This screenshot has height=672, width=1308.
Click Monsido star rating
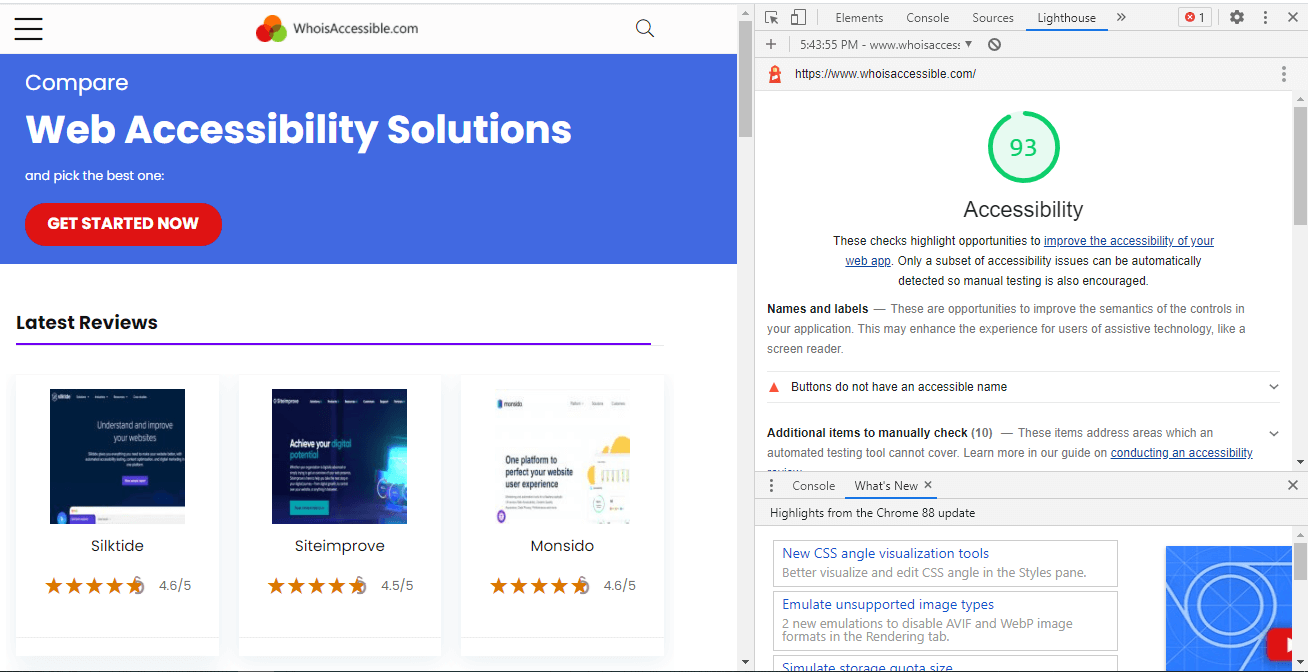[541, 585]
